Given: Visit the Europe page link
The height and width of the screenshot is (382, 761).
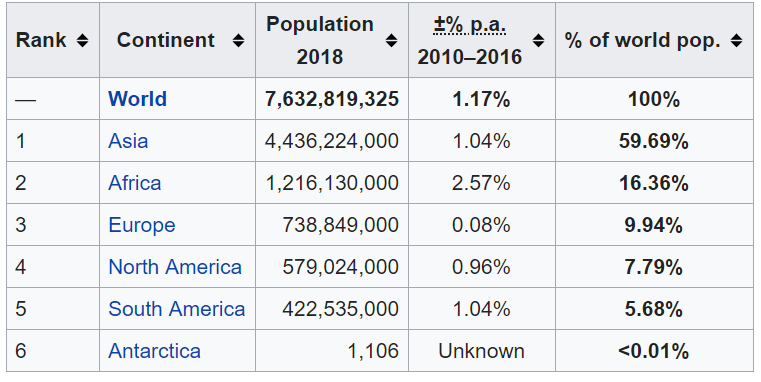Looking at the screenshot, I should click(x=142, y=225).
